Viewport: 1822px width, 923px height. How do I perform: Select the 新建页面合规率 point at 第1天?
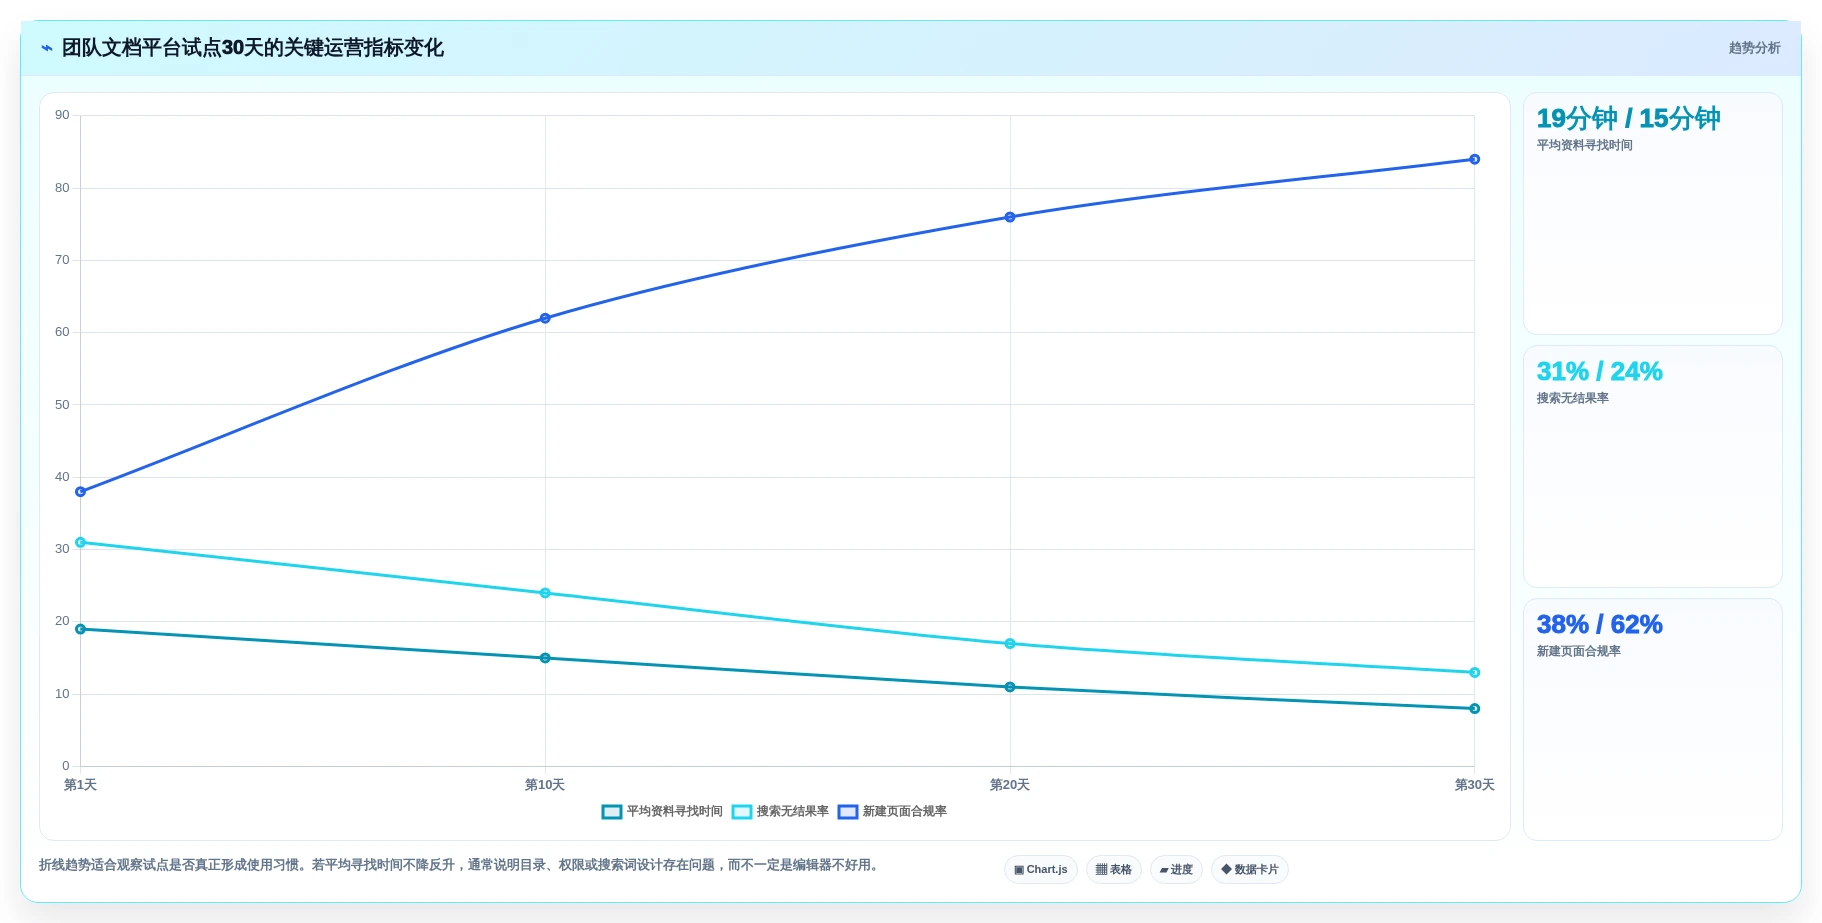click(x=81, y=492)
